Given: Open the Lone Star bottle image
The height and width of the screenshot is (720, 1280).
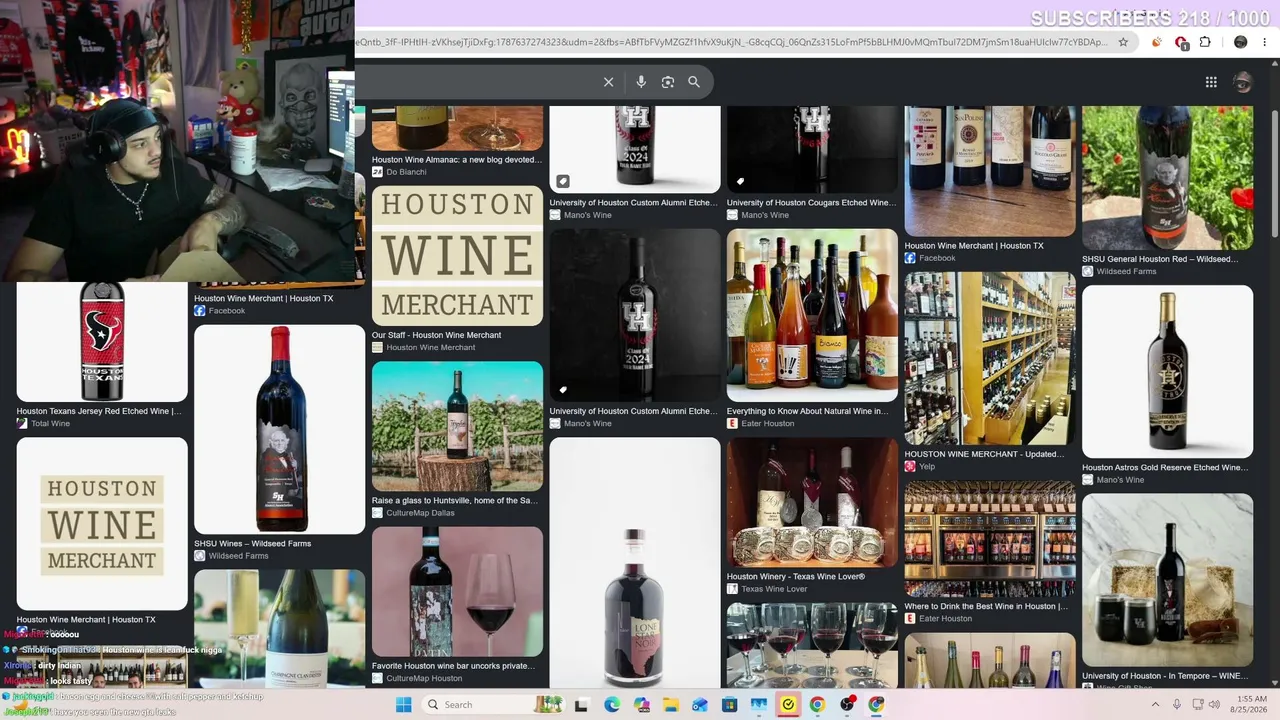Looking at the screenshot, I should [635, 562].
